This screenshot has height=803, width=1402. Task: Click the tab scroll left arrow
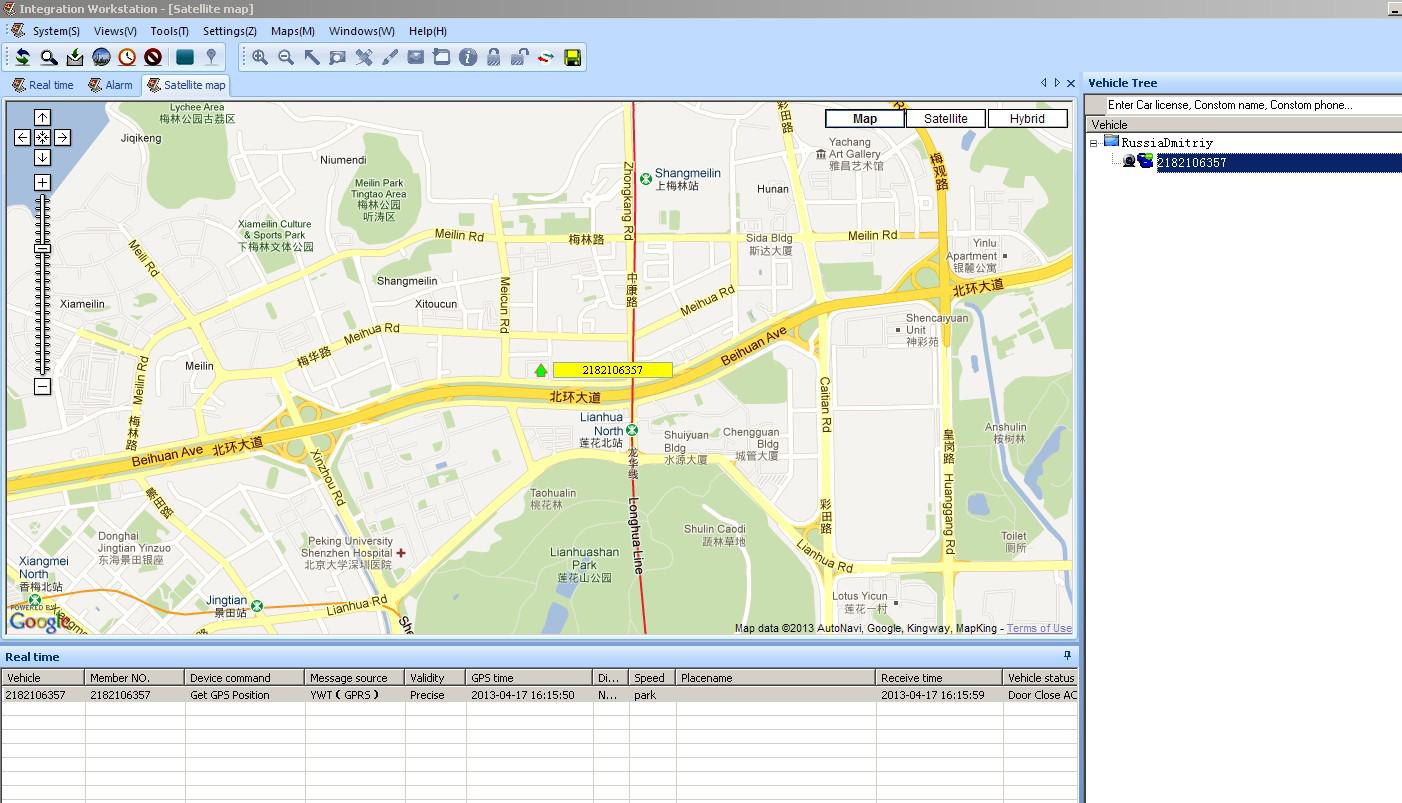(1043, 83)
